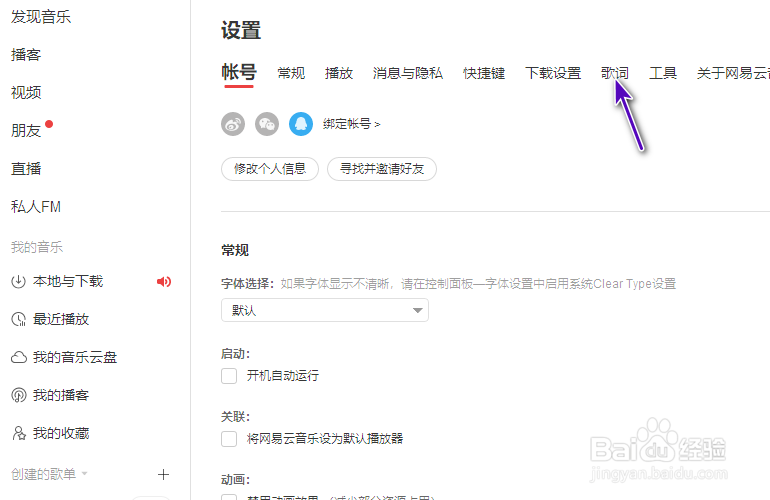Click the clock icon beside 最近播放
This screenshot has height=500, width=770.
tap(18, 319)
